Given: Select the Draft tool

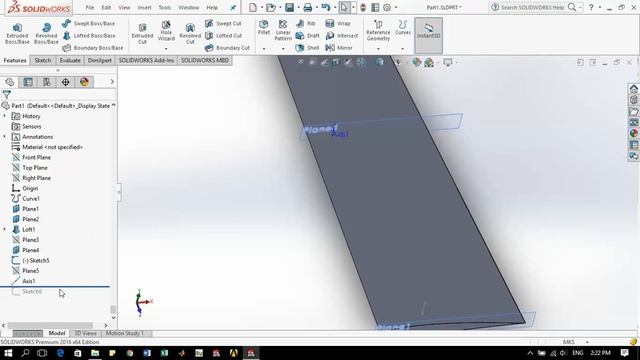Looking at the screenshot, I should click(x=307, y=36).
